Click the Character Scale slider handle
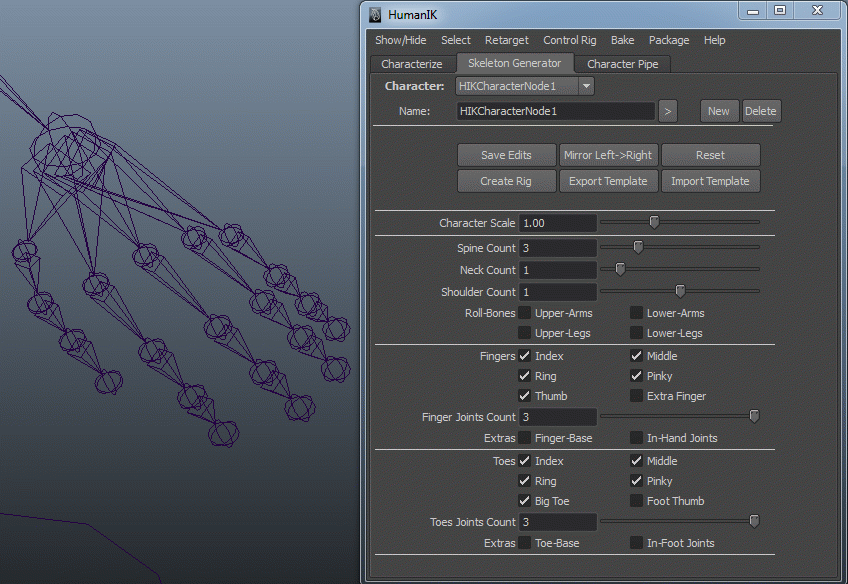The width and height of the screenshot is (848, 584). pyautogui.click(x=654, y=222)
